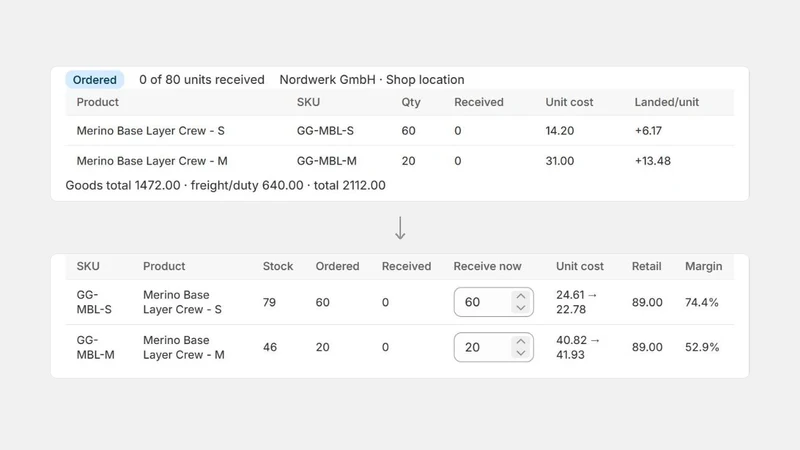Select the GG-MBL-M SKU in the order table
The height and width of the screenshot is (450, 800).
327,161
